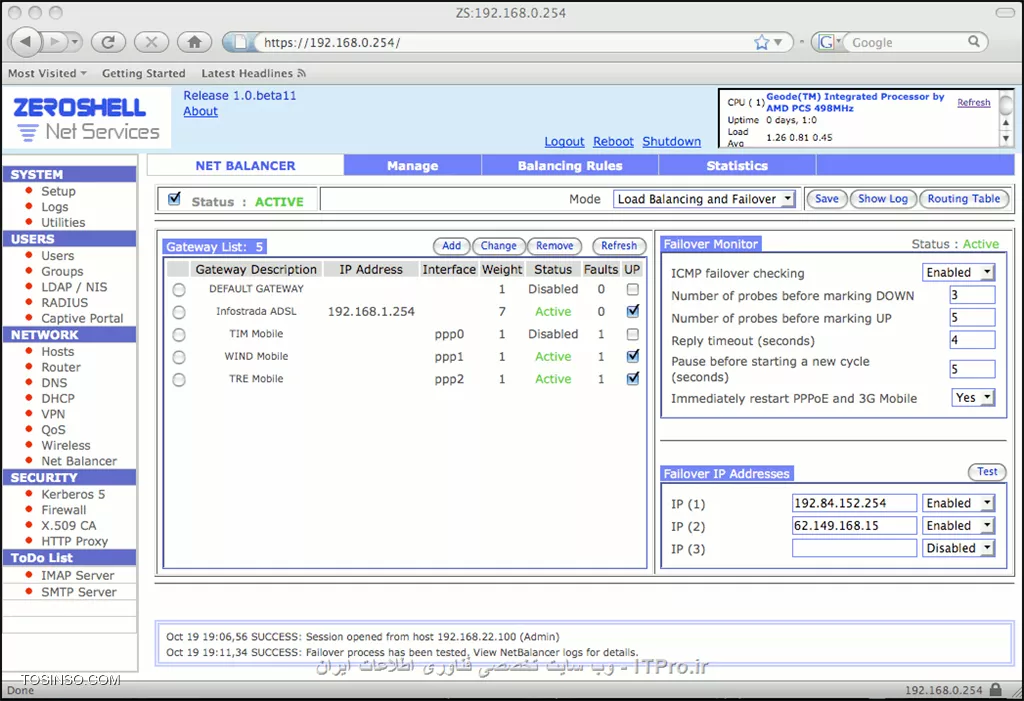The image size is (1024, 701).
Task: Toggle UP checkbox for Infostrada ADSL
Action: (x=632, y=311)
